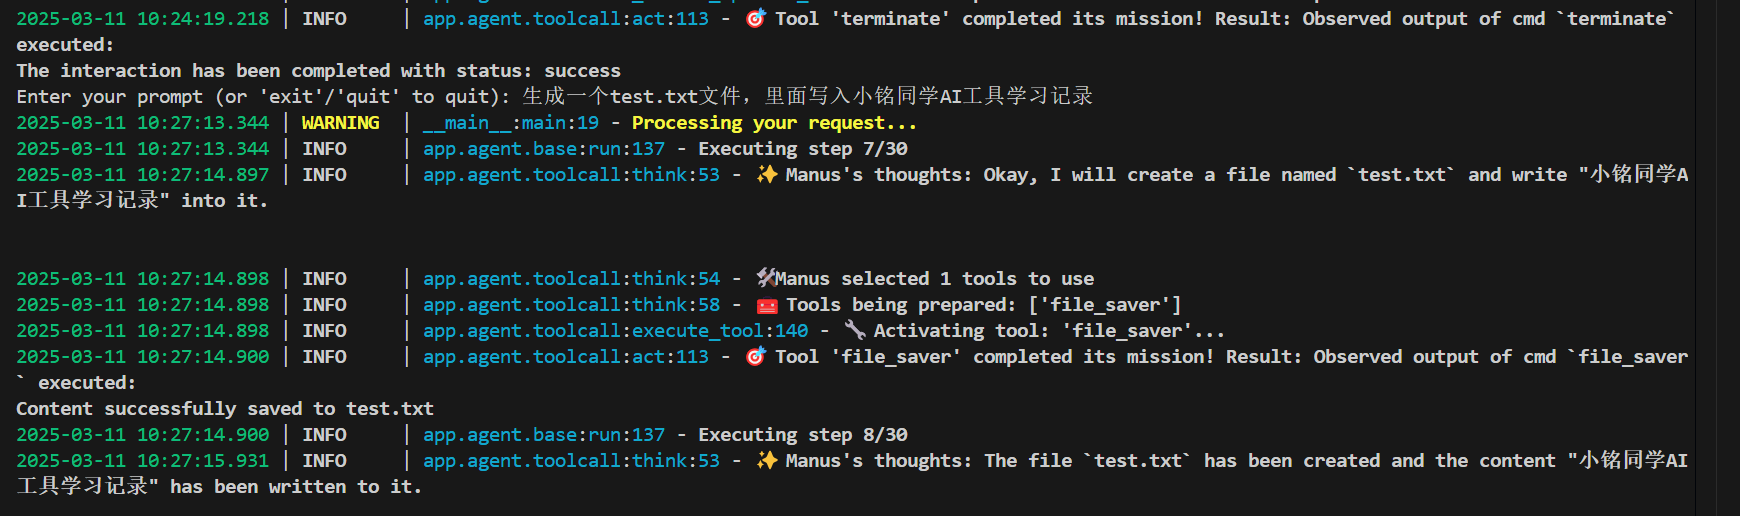This screenshot has width=1740, height=516.
Task: Click the red toolbox icon before "Tools being prepared"
Action: pos(766,305)
